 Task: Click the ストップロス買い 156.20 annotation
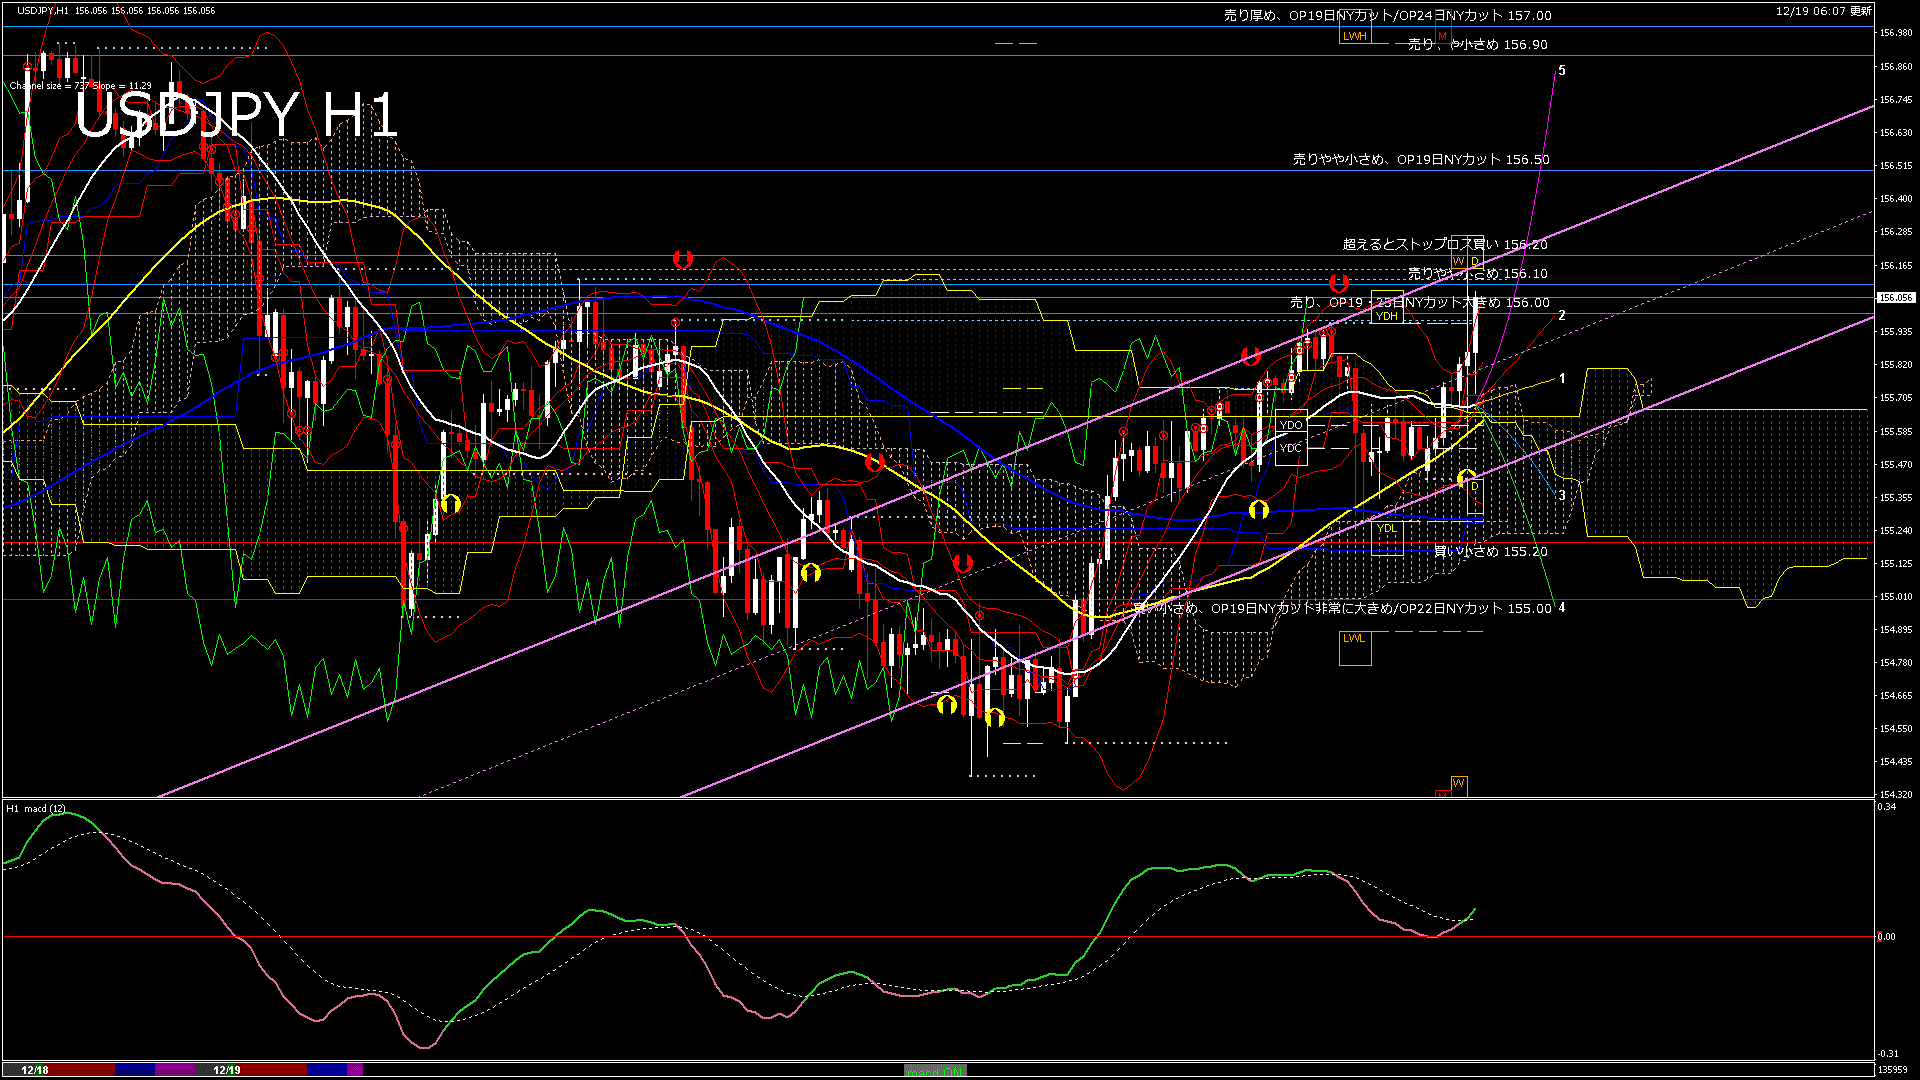pyautogui.click(x=1444, y=245)
